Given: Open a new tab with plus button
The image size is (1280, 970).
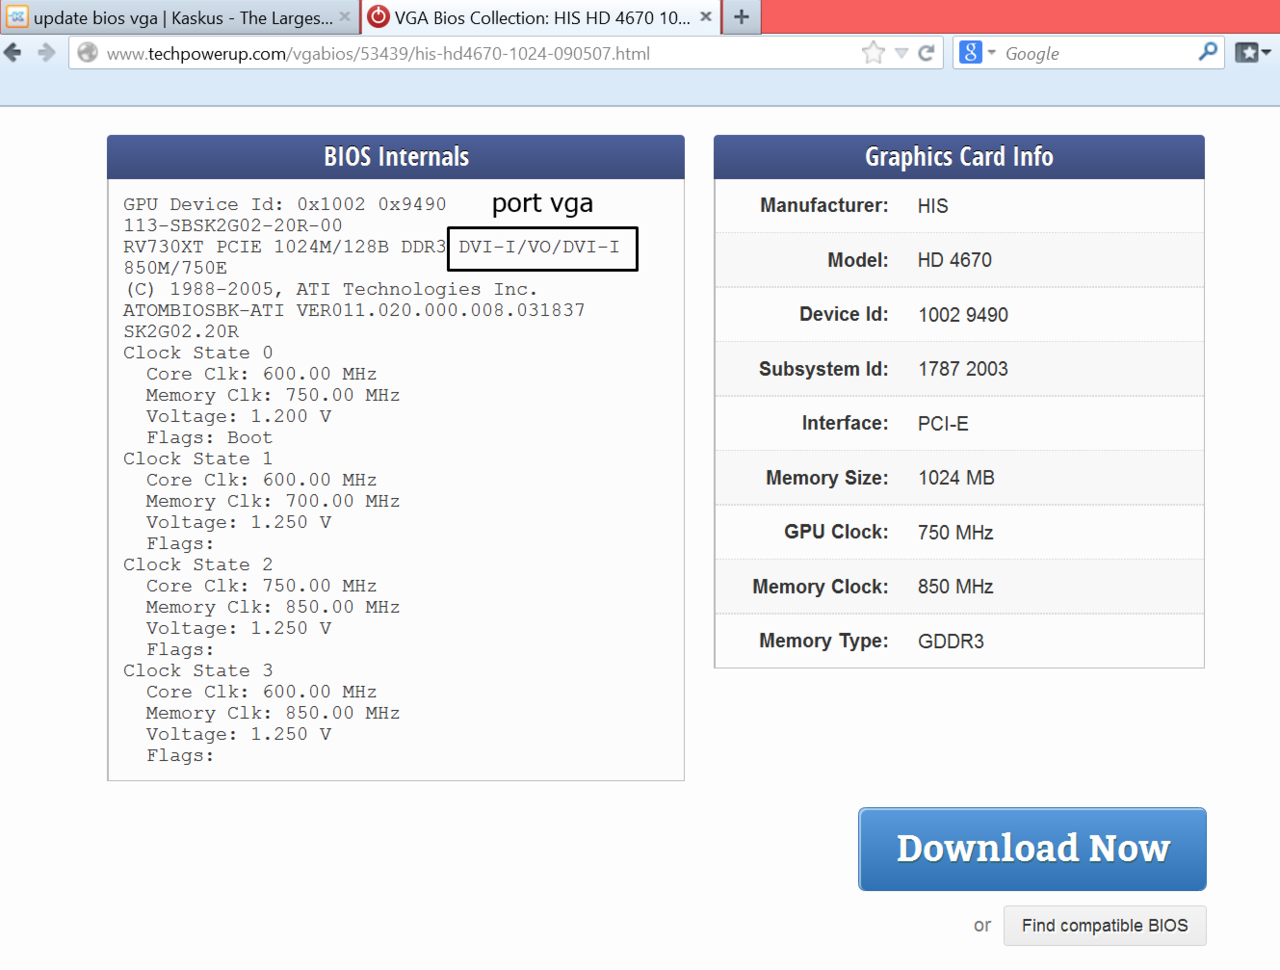Looking at the screenshot, I should click(x=741, y=17).
